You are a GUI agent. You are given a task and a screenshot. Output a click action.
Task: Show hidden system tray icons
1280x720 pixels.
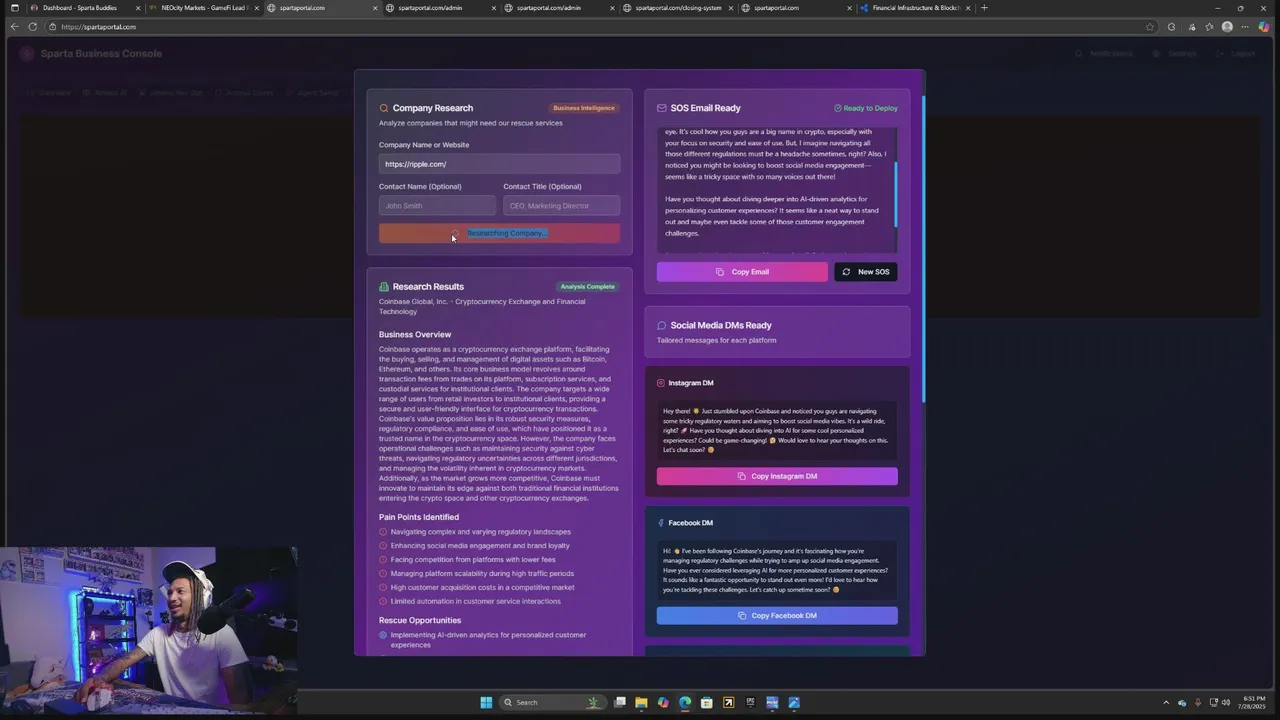click(x=1166, y=702)
